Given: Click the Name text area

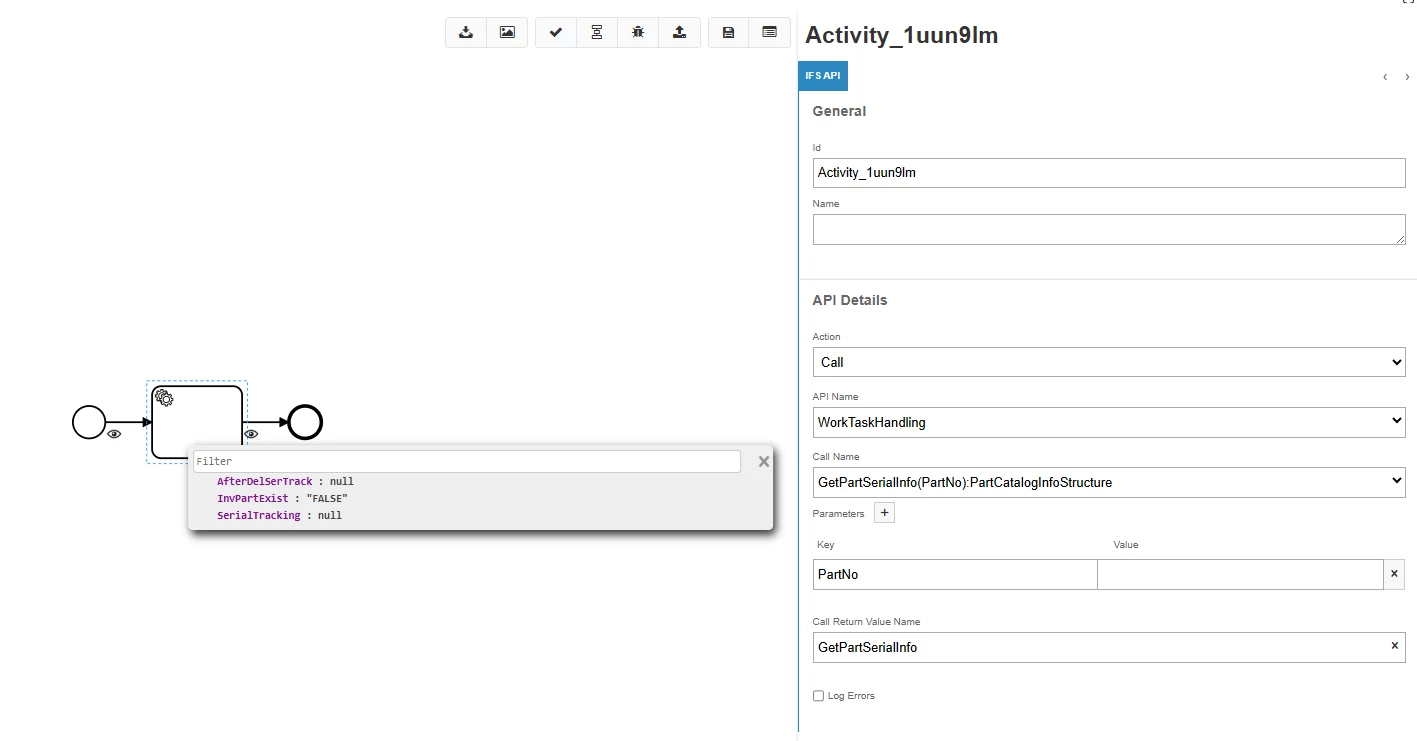Looking at the screenshot, I should tap(1109, 229).
